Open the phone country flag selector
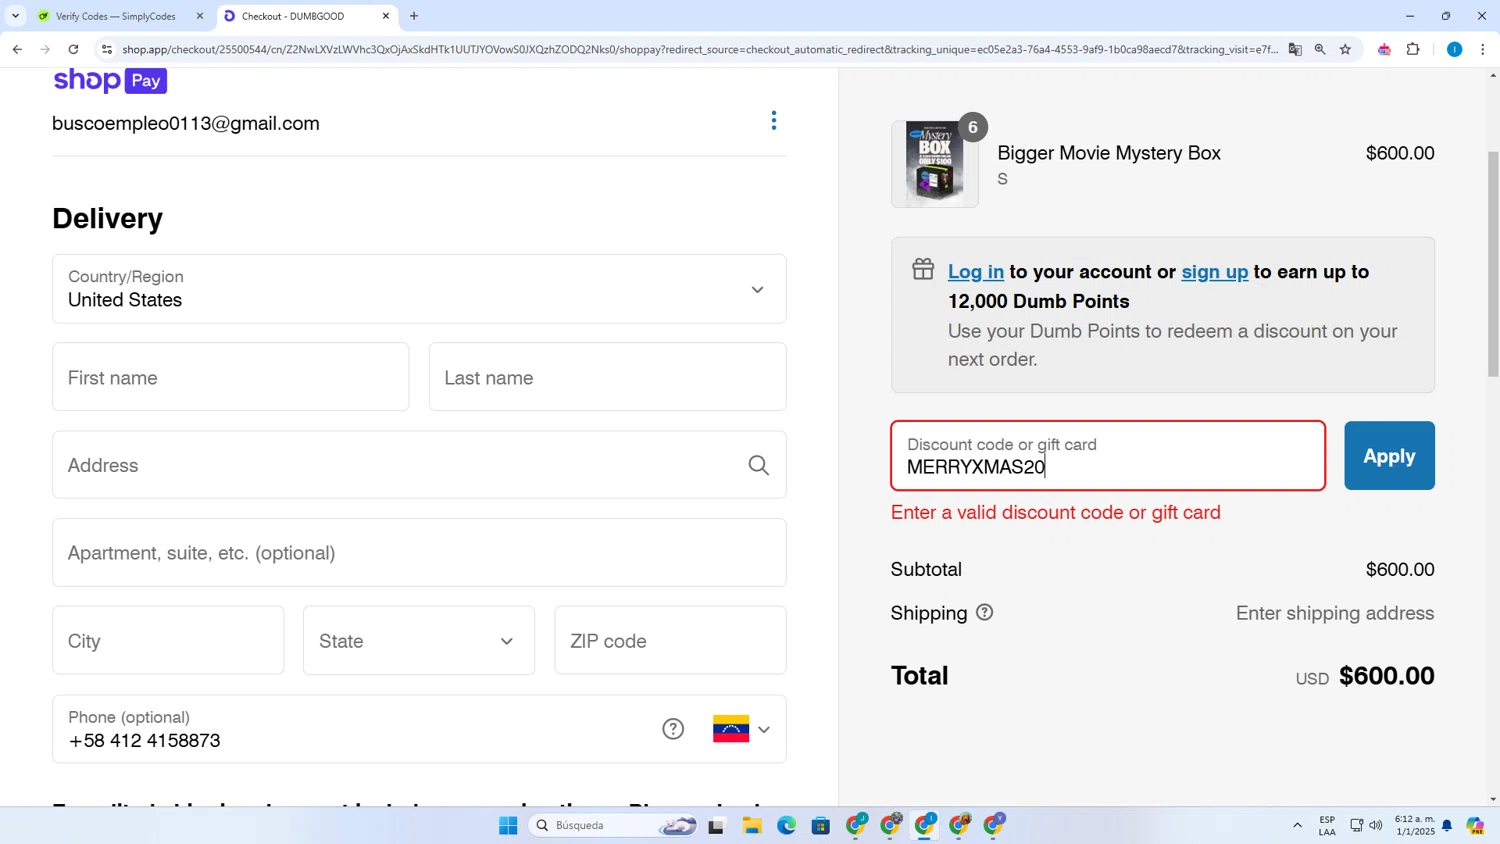This screenshot has height=844, width=1500. (x=741, y=729)
